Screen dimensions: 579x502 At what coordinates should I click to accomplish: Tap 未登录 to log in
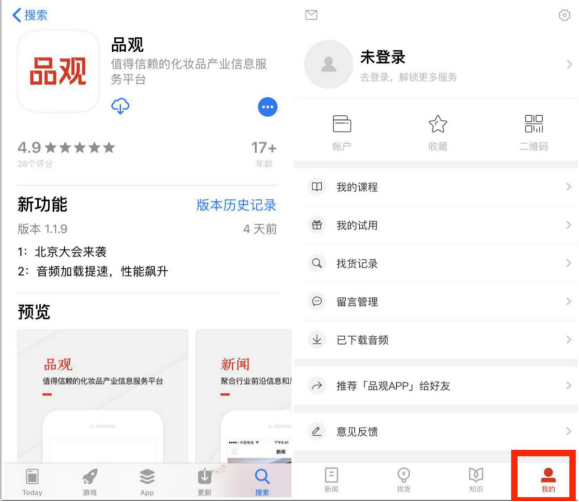tap(383, 57)
